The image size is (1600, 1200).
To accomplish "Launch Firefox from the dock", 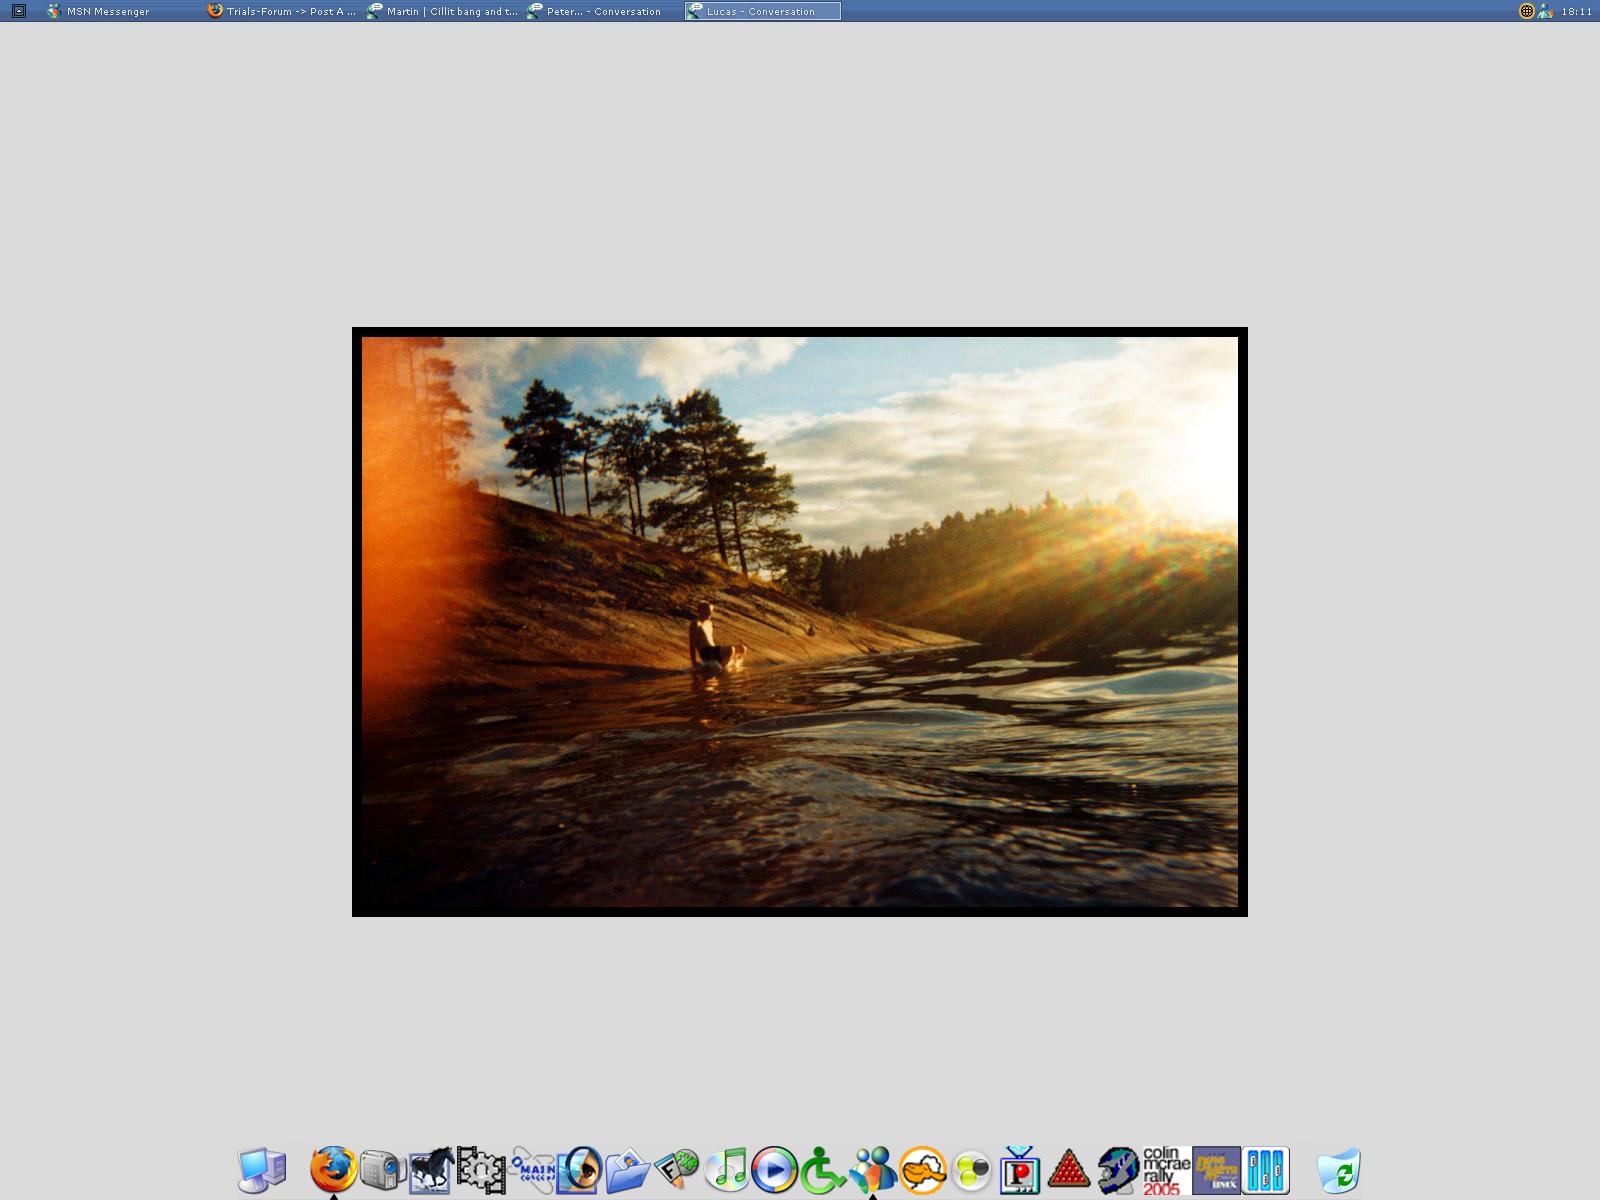I will point(334,1170).
